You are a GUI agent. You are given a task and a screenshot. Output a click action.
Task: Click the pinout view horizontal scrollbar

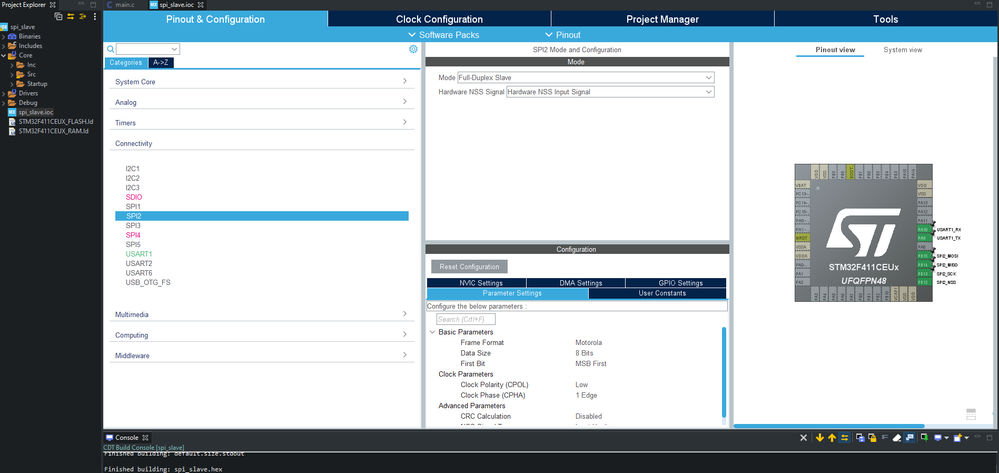click(829, 426)
